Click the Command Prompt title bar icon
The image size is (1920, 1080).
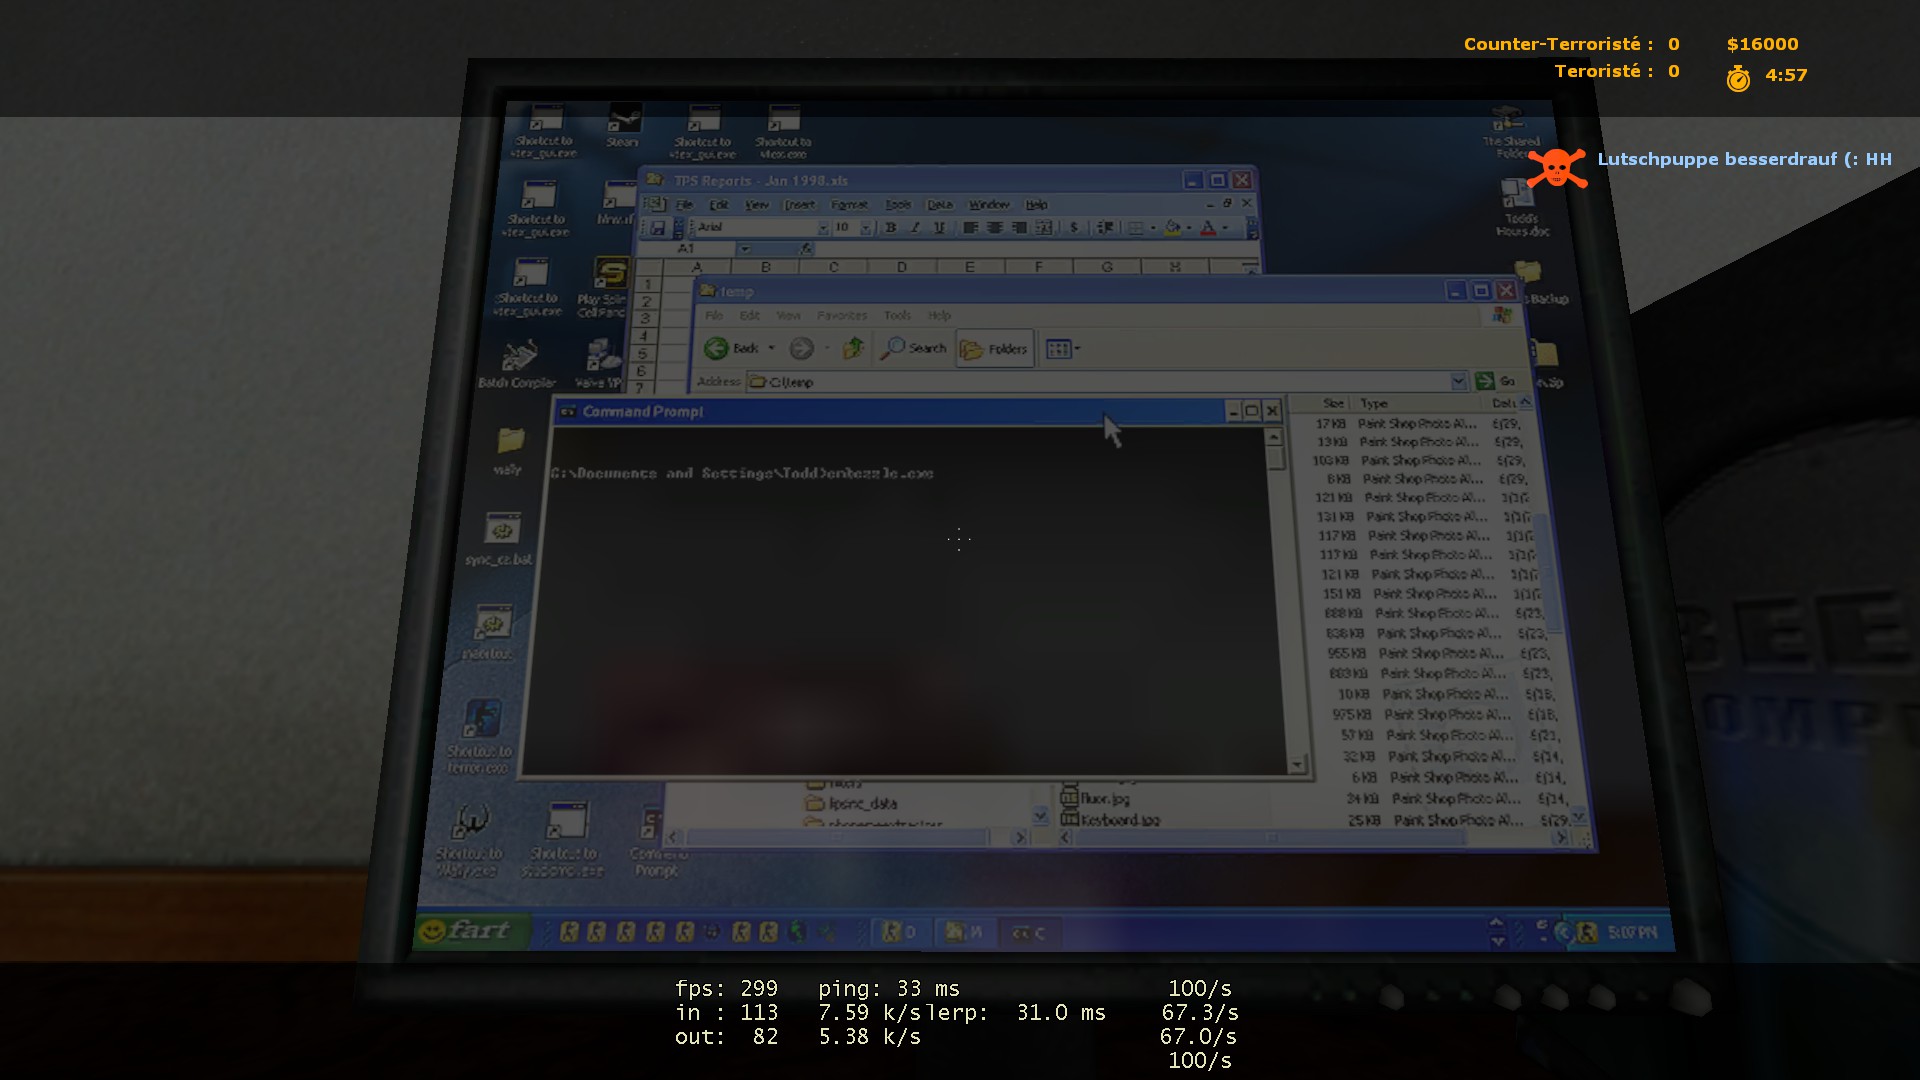coord(568,412)
